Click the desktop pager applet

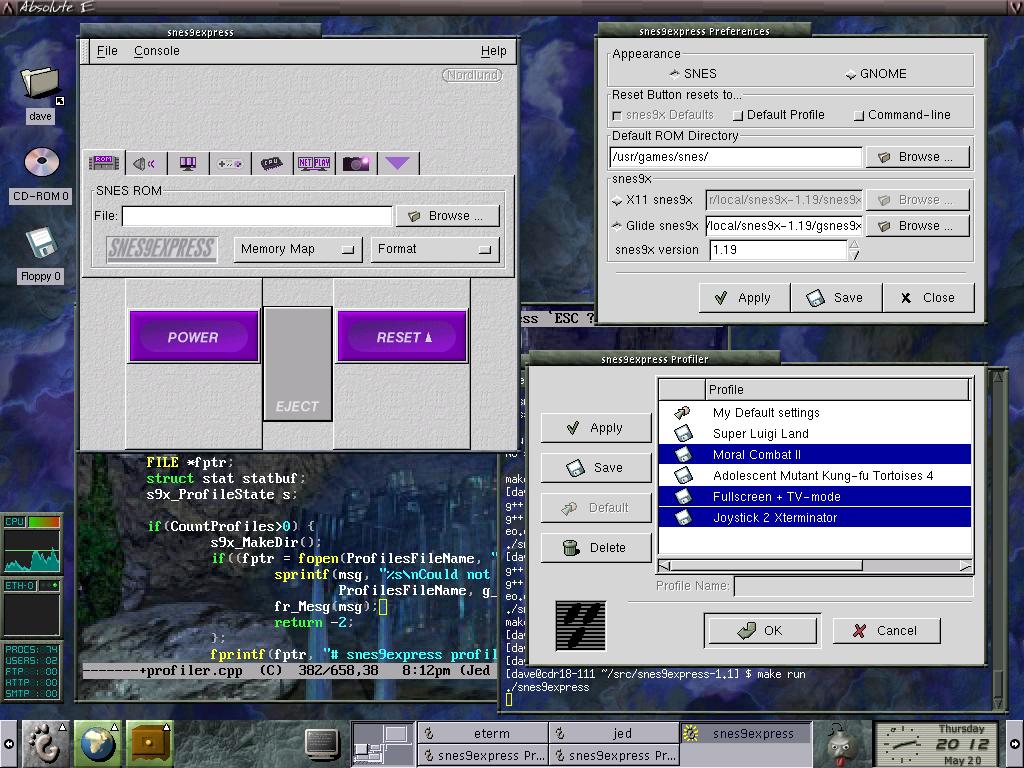click(x=383, y=743)
